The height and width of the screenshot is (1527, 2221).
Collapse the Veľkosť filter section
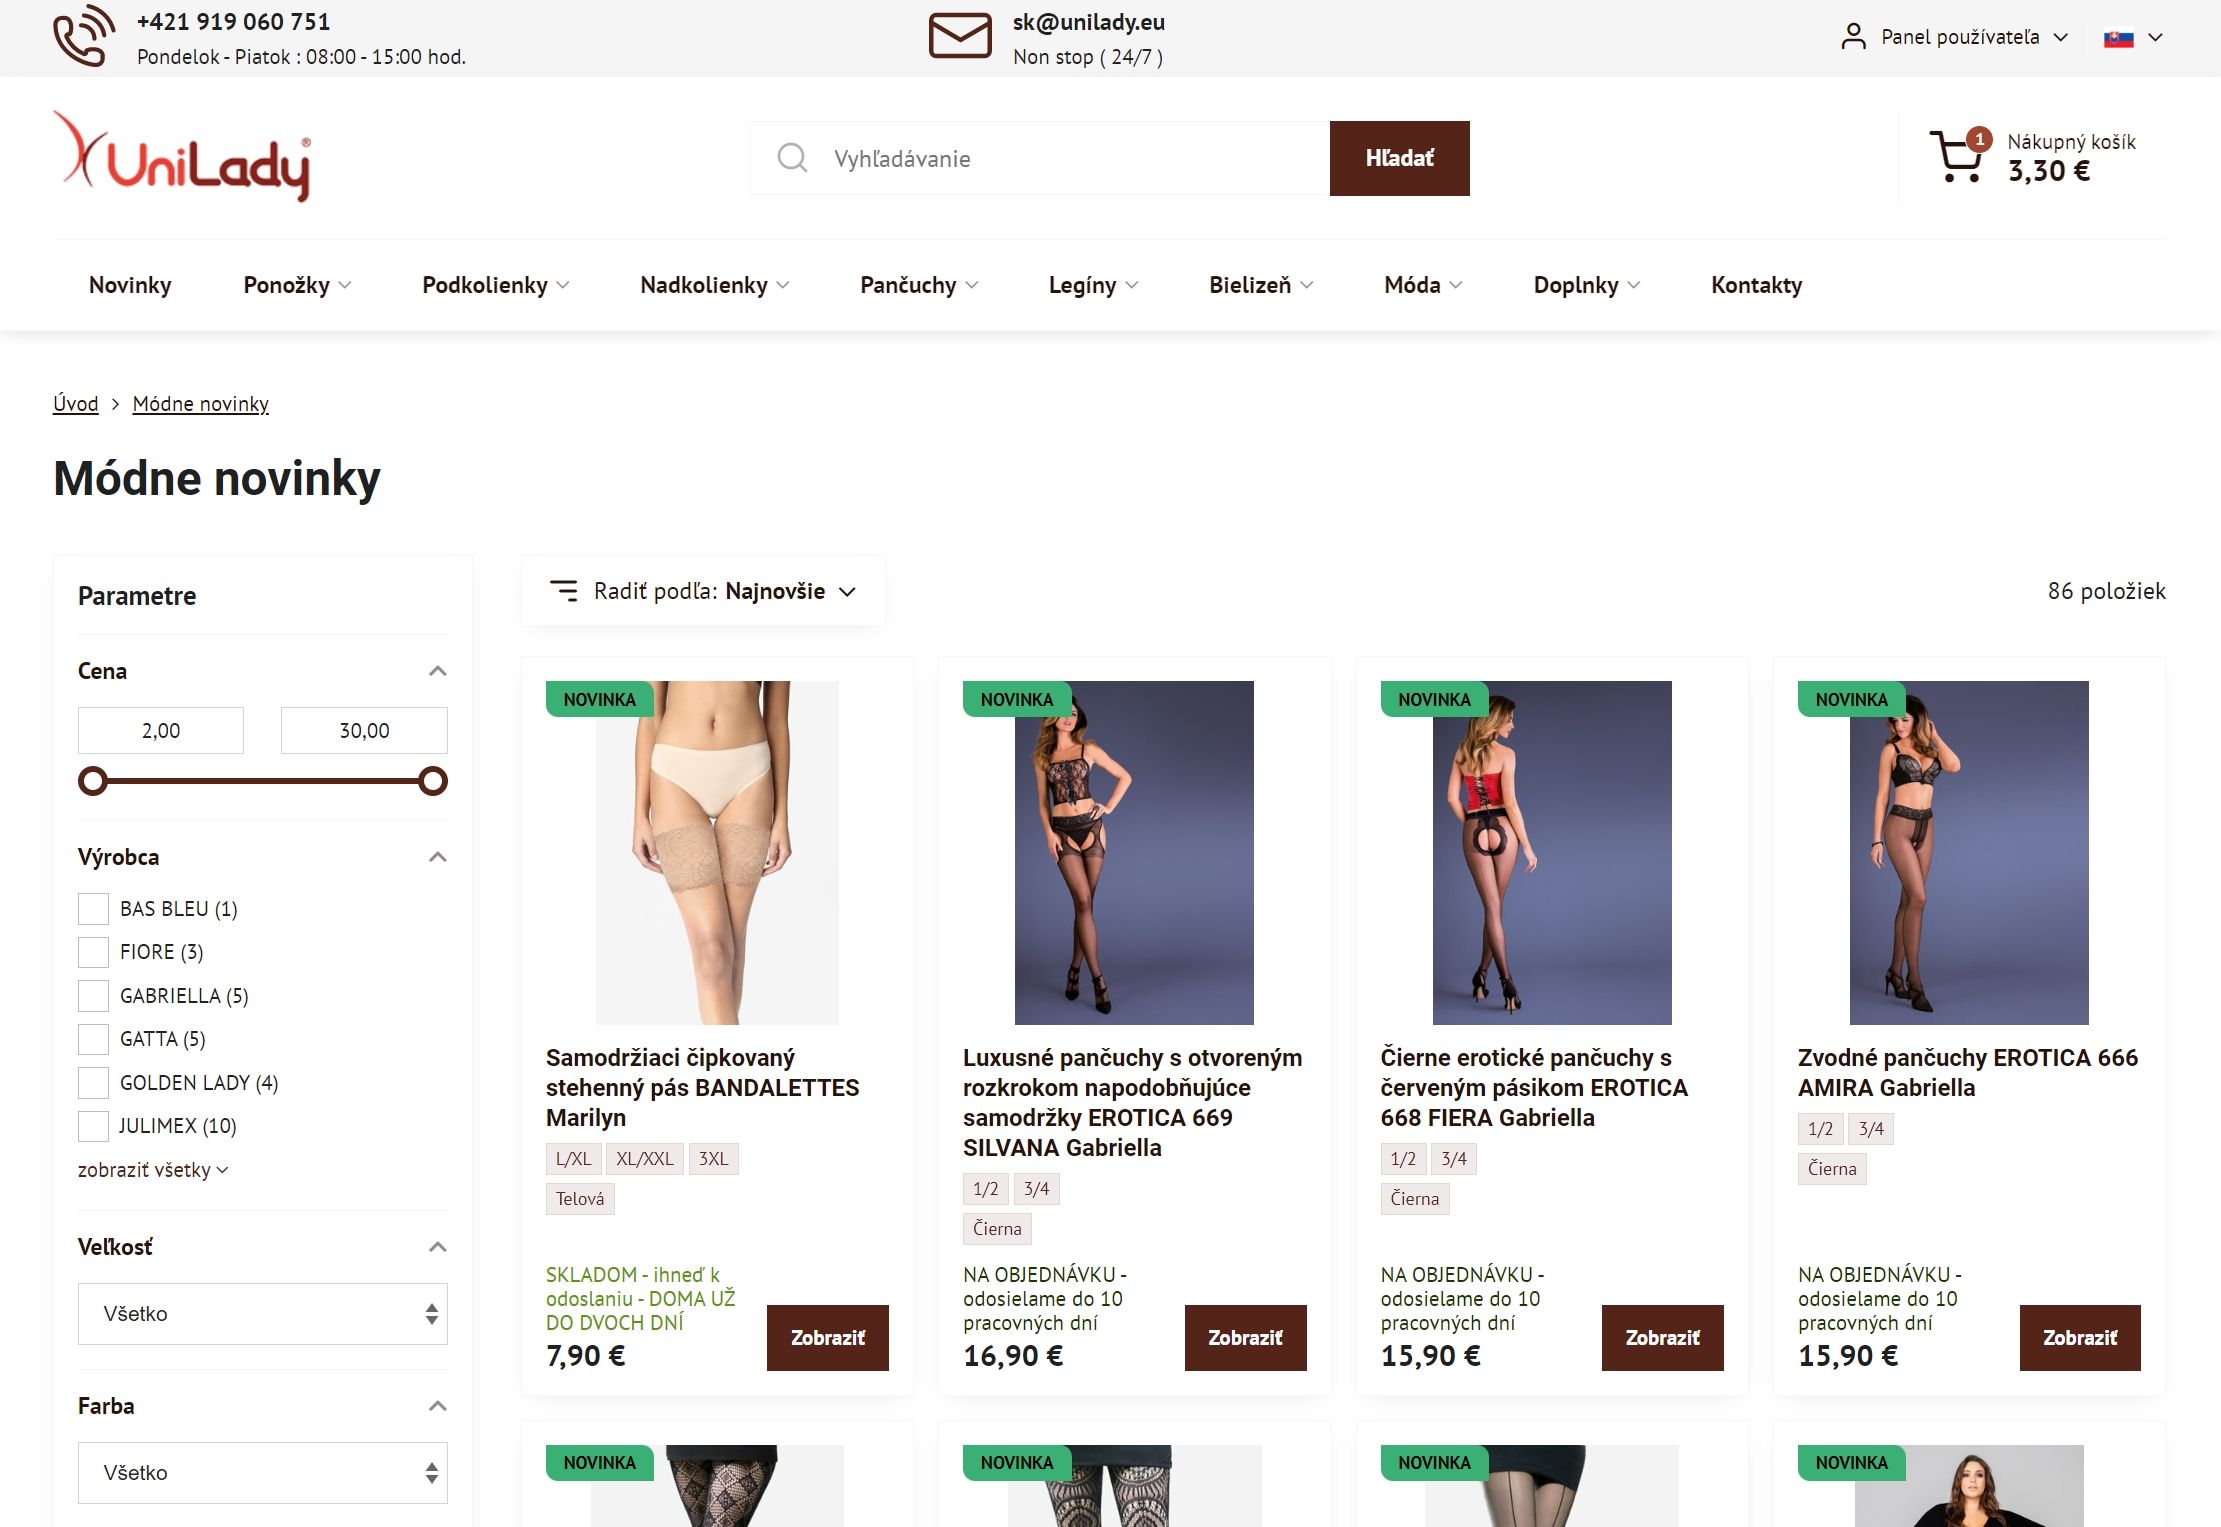pyautogui.click(x=437, y=1247)
